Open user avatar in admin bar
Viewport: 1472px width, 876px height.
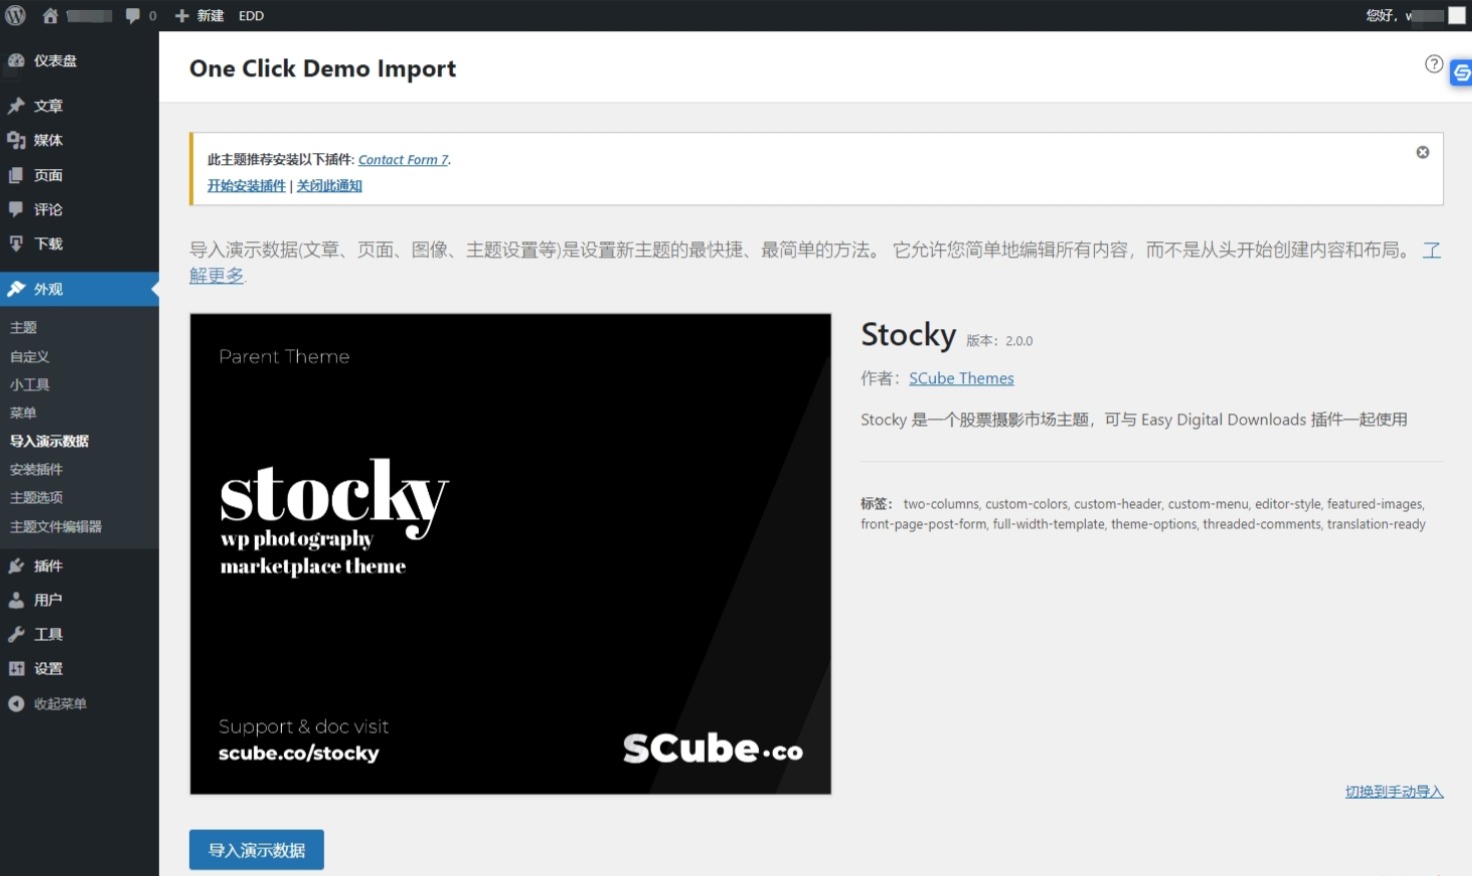click(x=1457, y=15)
